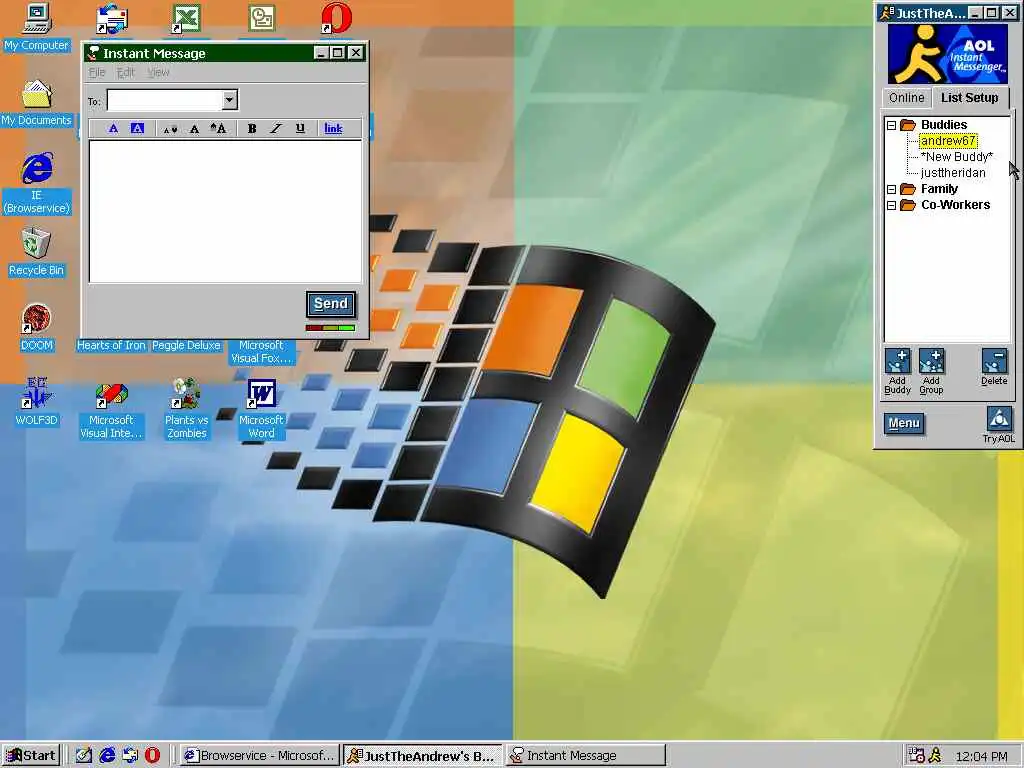Click the system clock showing 12:04 PM
Screen dimensions: 1024x768
point(981,756)
